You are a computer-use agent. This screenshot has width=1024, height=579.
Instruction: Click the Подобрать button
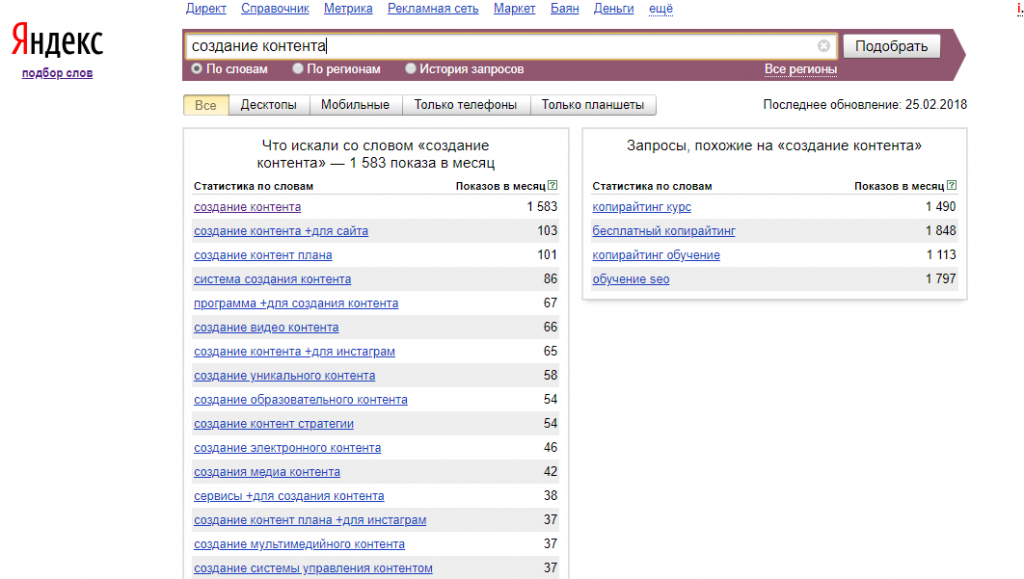[x=891, y=46]
